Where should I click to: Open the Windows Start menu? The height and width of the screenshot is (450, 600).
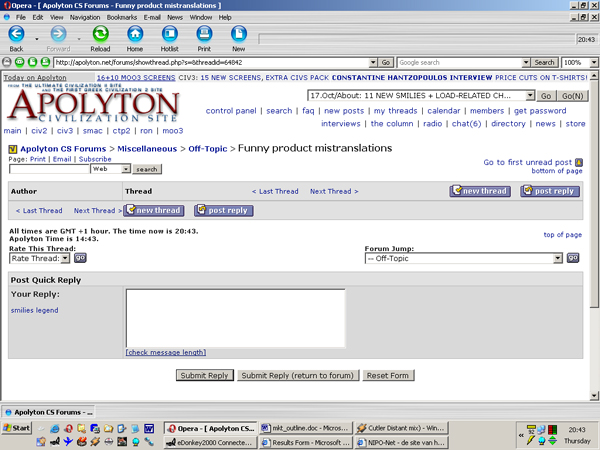17,427
